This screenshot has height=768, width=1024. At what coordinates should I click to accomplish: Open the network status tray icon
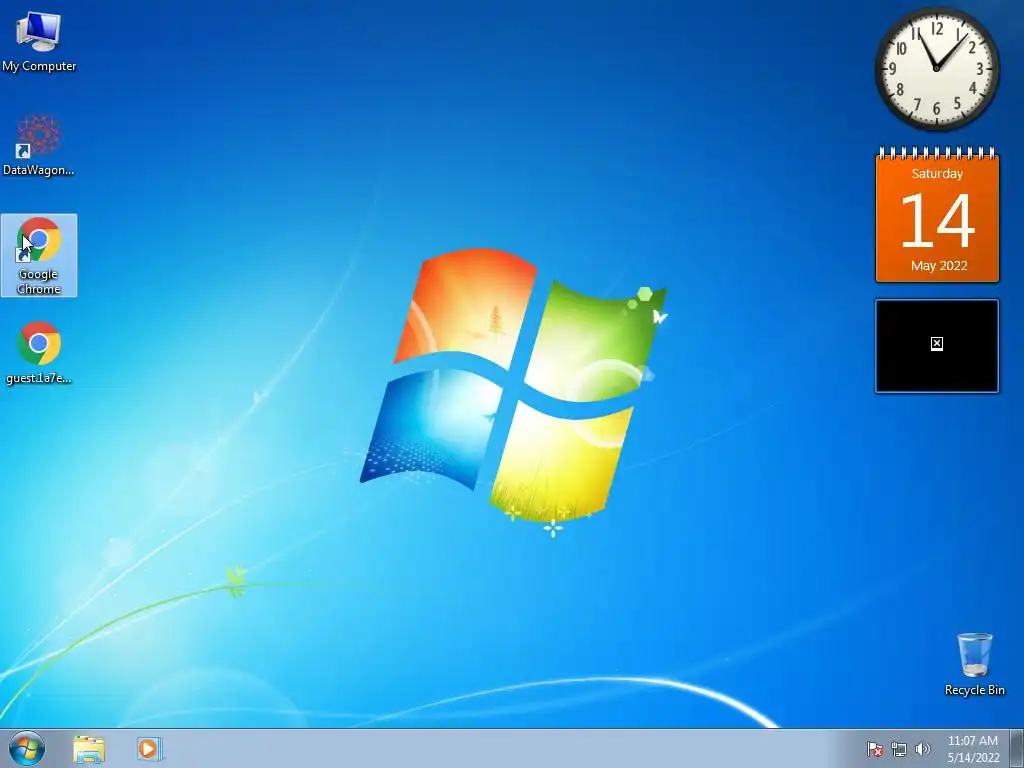[x=899, y=749]
